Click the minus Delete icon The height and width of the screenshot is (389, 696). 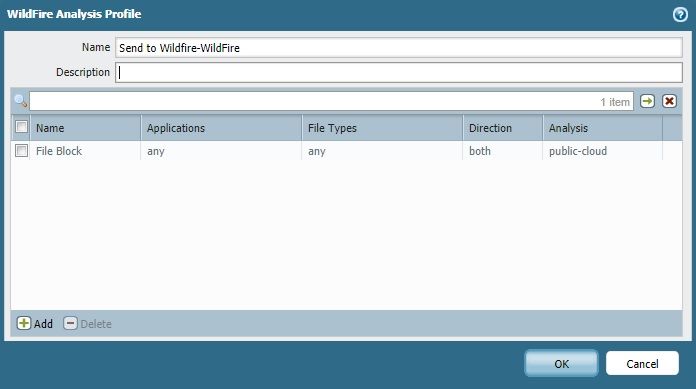(70, 323)
